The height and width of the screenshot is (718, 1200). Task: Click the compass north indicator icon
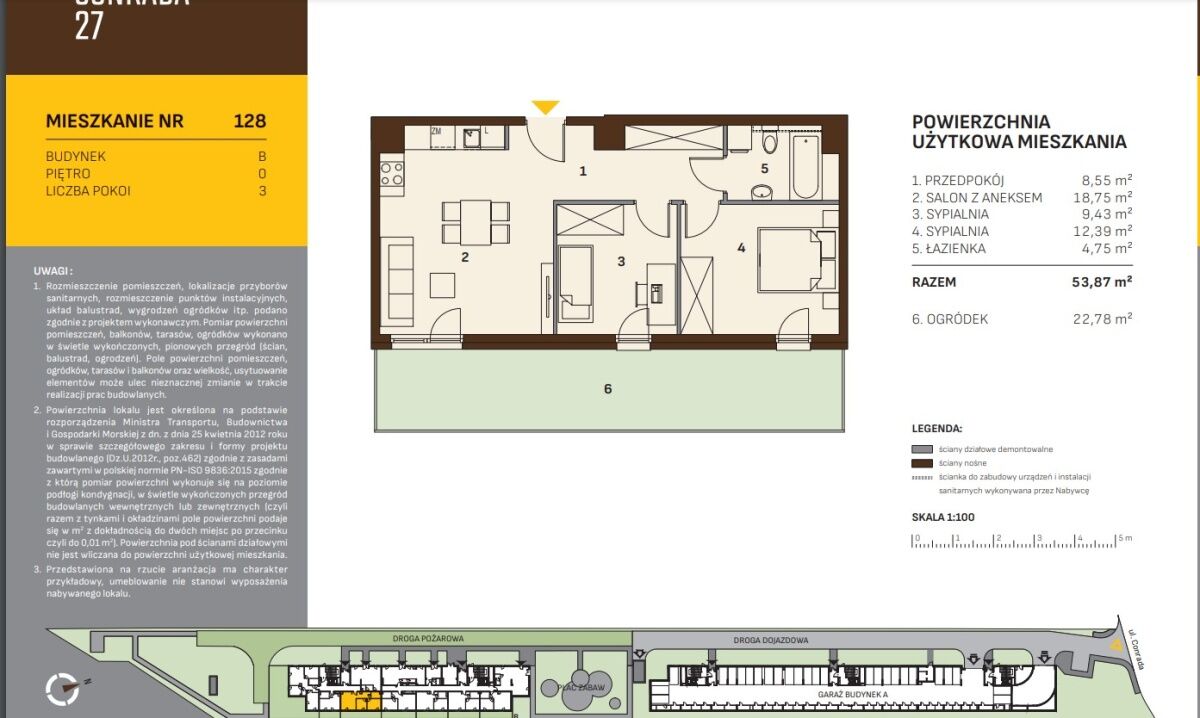63,688
